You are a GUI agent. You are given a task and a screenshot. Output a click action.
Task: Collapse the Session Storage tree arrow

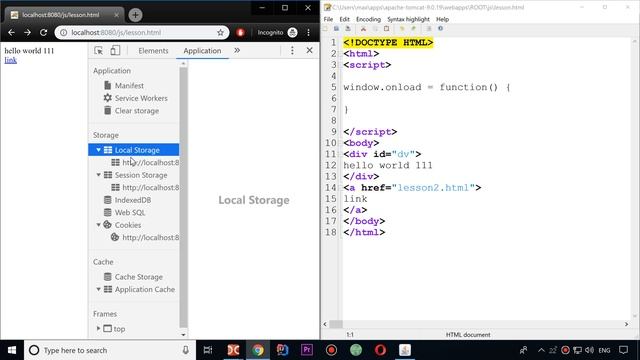[x=98, y=175]
